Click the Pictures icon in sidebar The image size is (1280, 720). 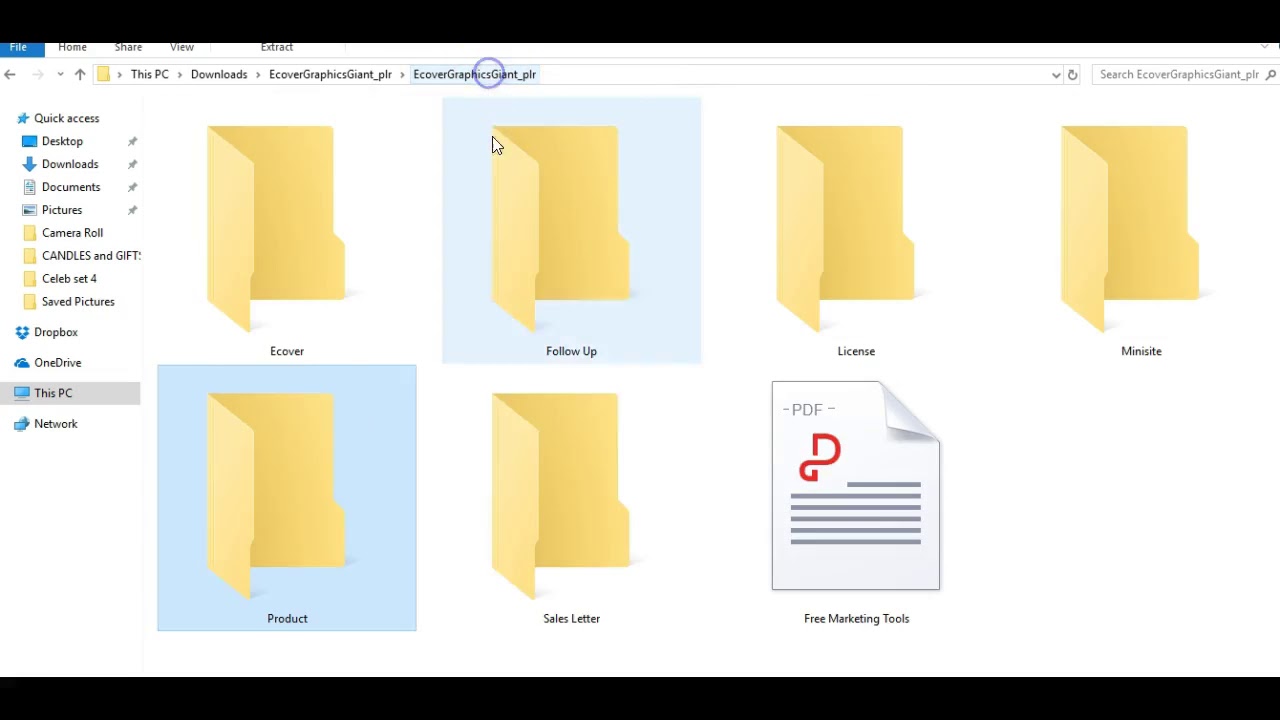pos(30,210)
